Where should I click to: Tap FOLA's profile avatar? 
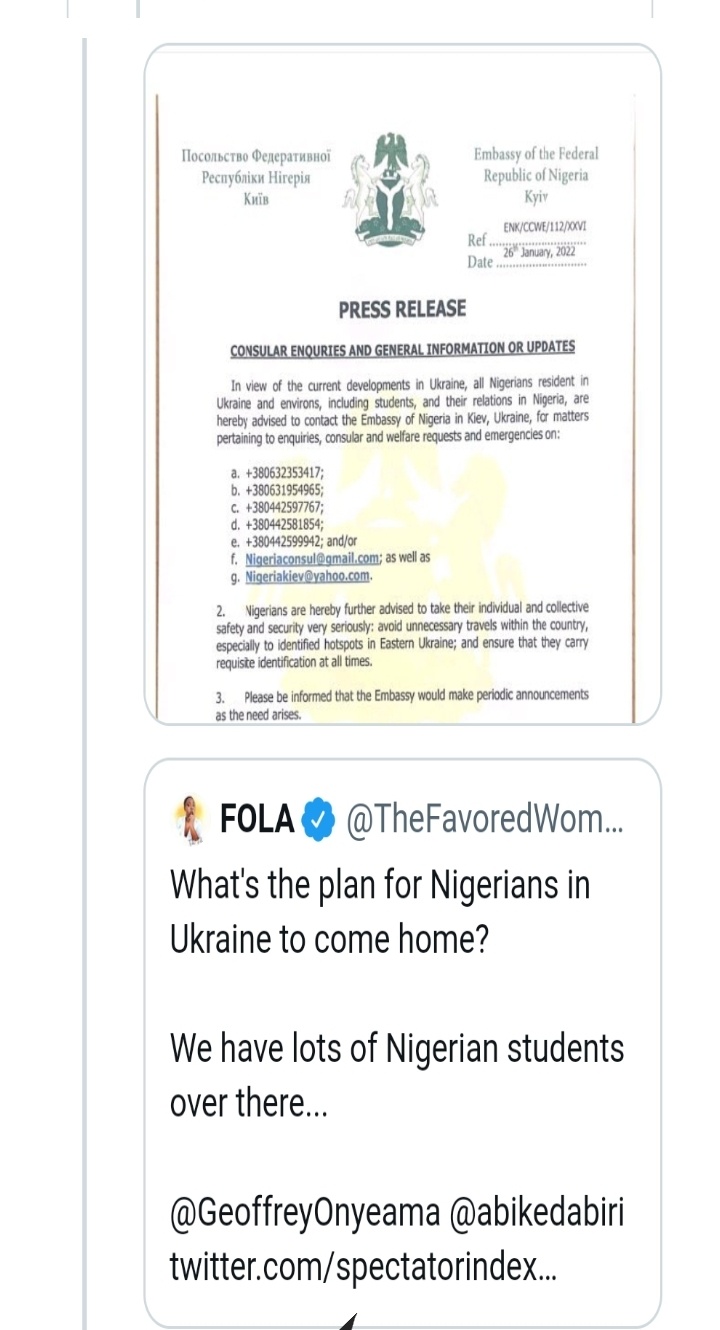(190, 820)
